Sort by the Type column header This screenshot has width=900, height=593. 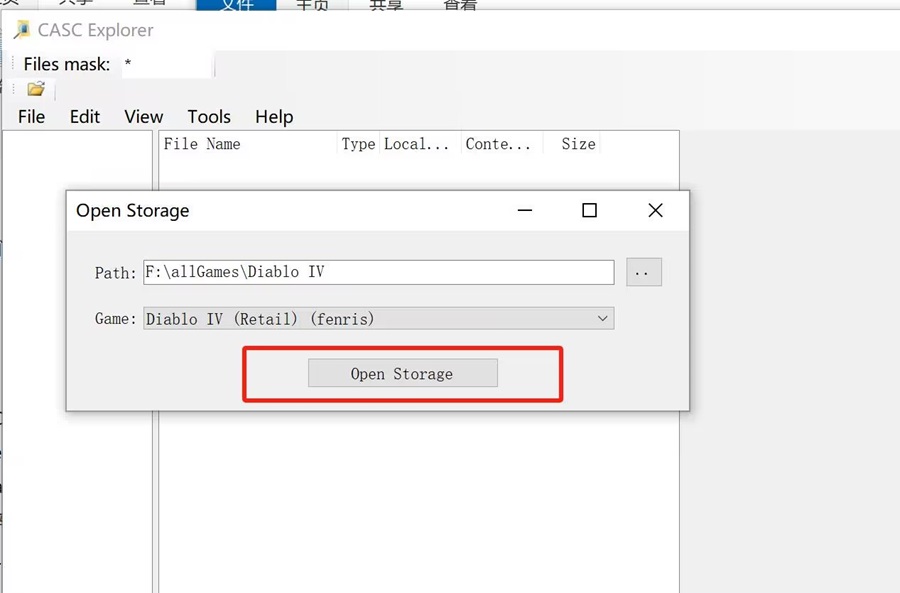[358, 144]
